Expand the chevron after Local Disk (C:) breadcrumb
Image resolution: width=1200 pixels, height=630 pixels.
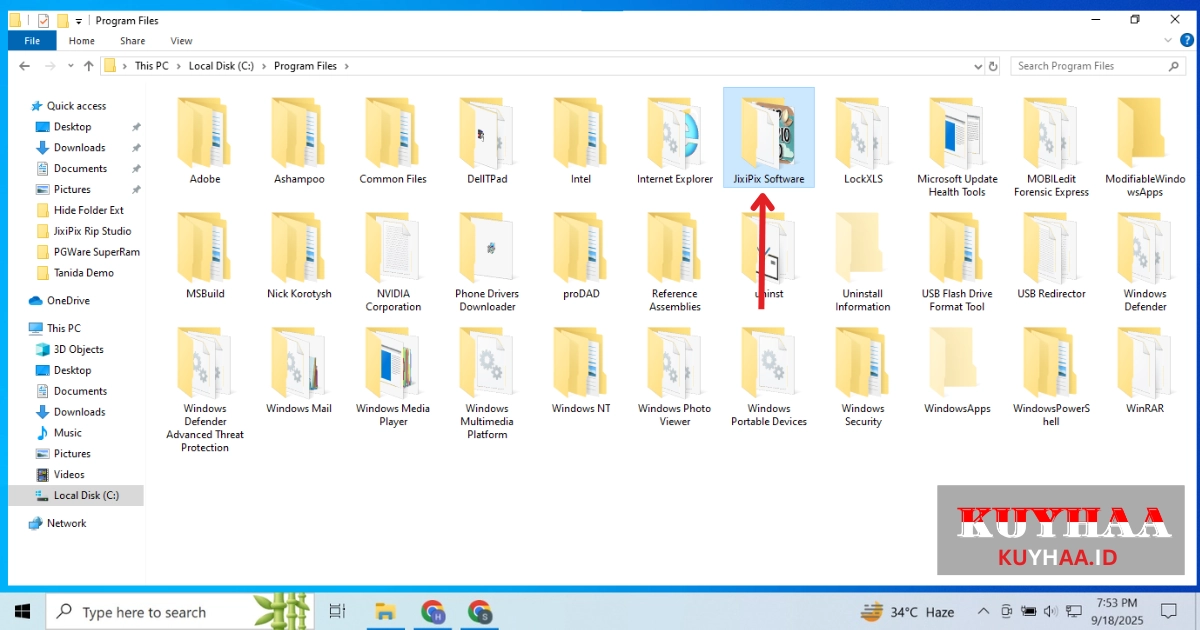coord(264,66)
